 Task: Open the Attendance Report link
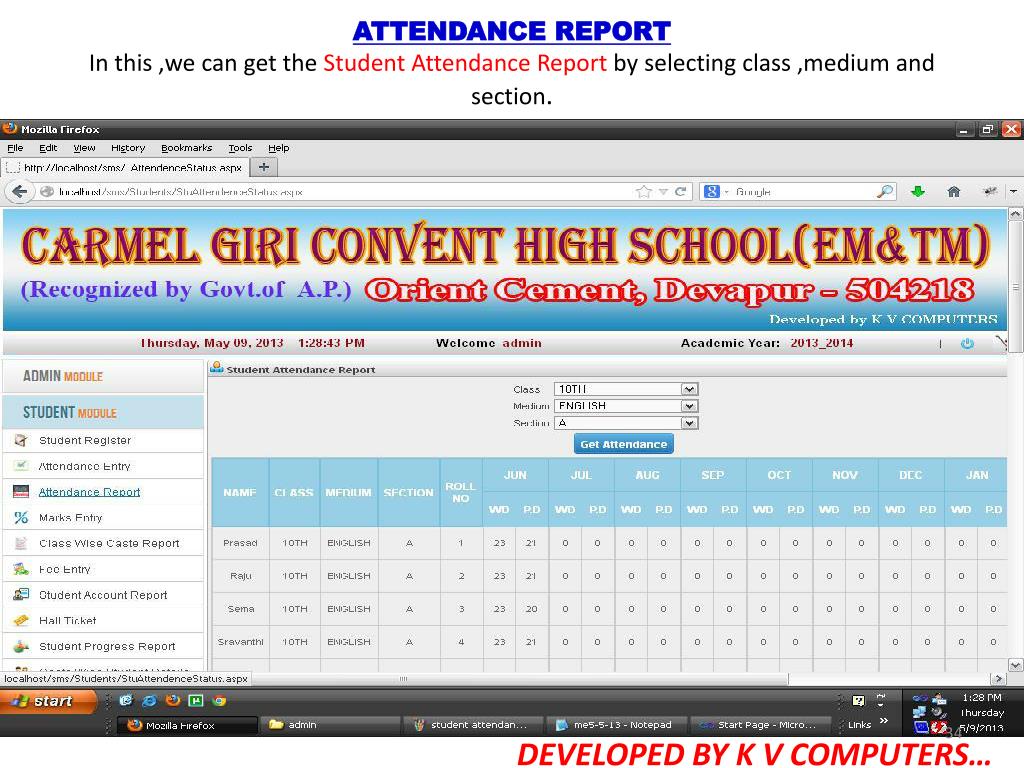89,492
